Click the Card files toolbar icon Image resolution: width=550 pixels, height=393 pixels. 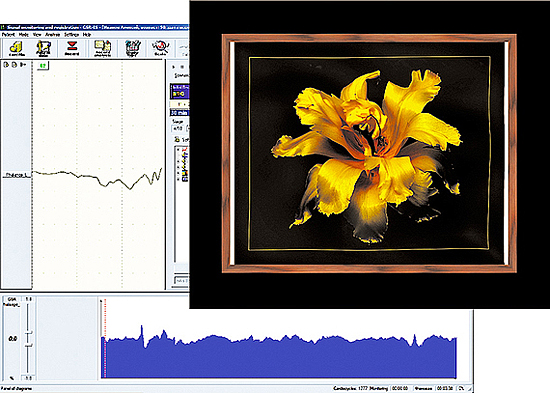(x=16, y=48)
